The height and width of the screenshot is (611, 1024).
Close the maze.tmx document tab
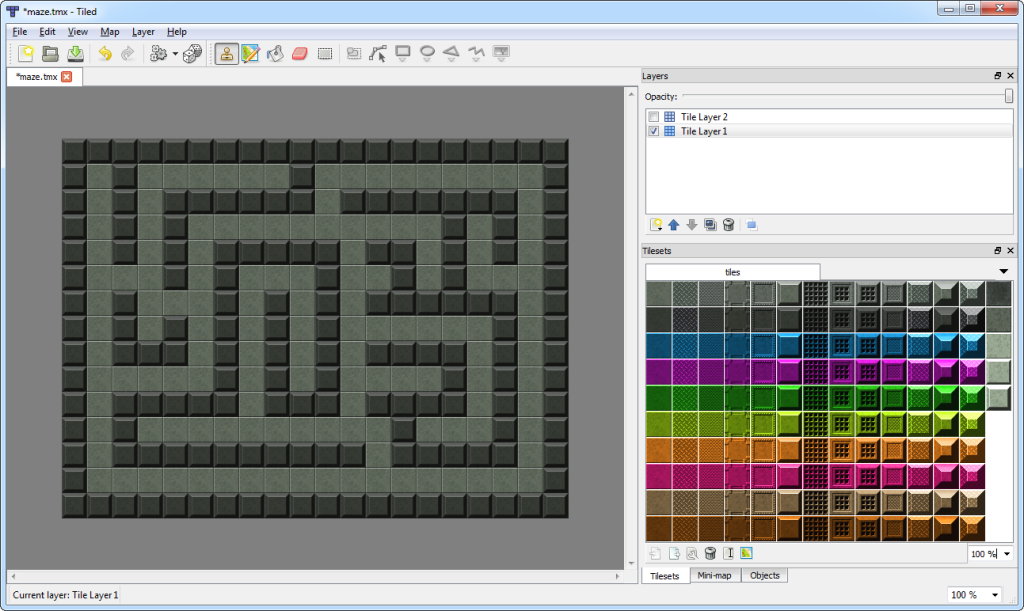(67, 77)
